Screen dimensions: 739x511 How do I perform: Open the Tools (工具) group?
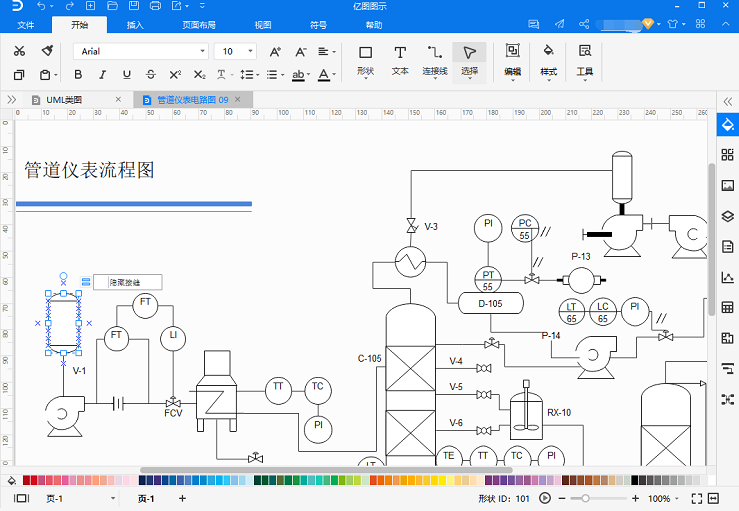(x=585, y=62)
